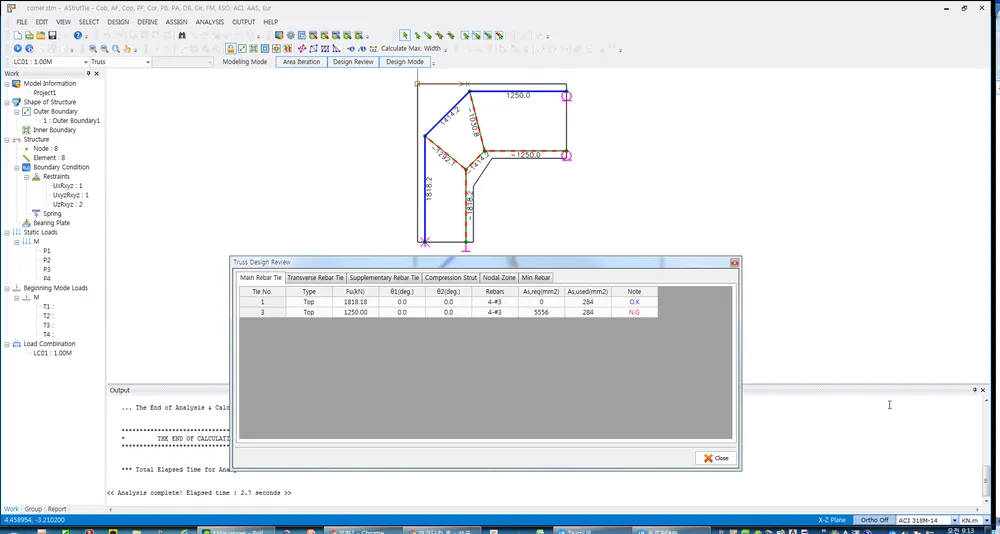The height and width of the screenshot is (534, 1000).
Task: Open the ASSIGN menu
Action: click(x=177, y=22)
